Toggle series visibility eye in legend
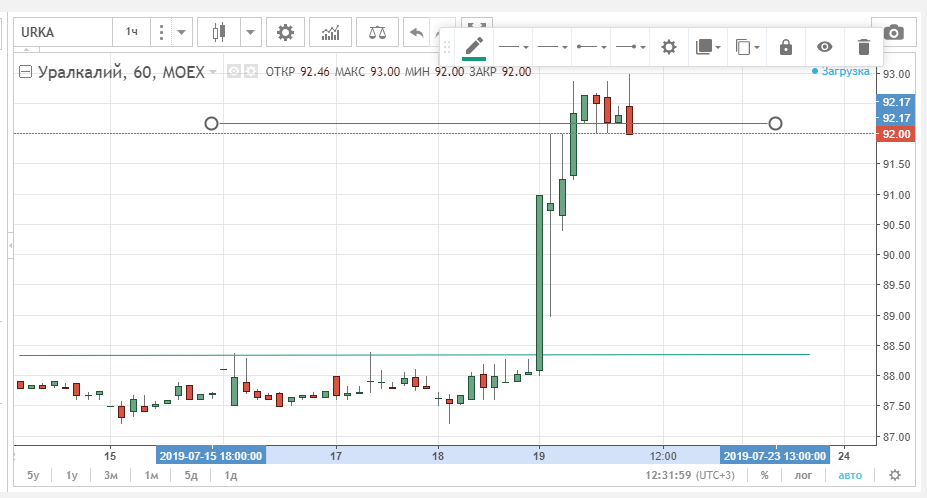The image size is (927, 498). coord(234,72)
